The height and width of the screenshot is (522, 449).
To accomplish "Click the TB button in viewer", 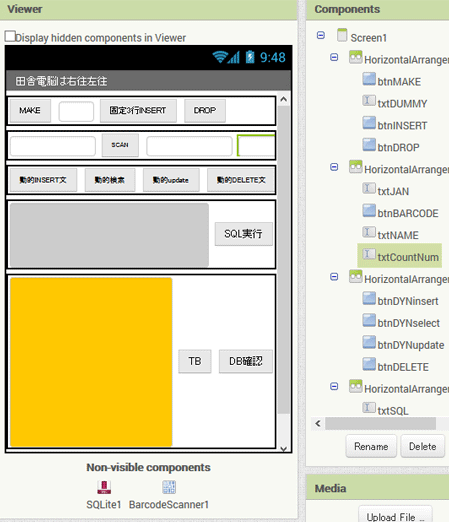I will pyautogui.click(x=195, y=361).
